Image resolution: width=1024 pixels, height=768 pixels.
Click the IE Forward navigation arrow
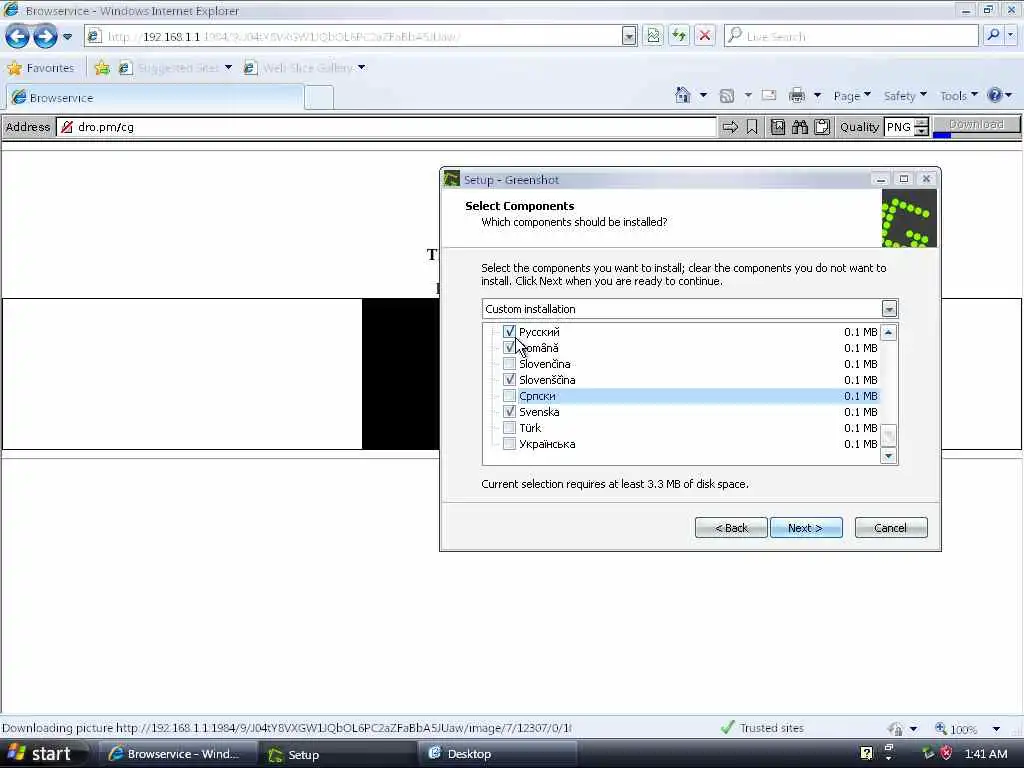pyautogui.click(x=45, y=36)
